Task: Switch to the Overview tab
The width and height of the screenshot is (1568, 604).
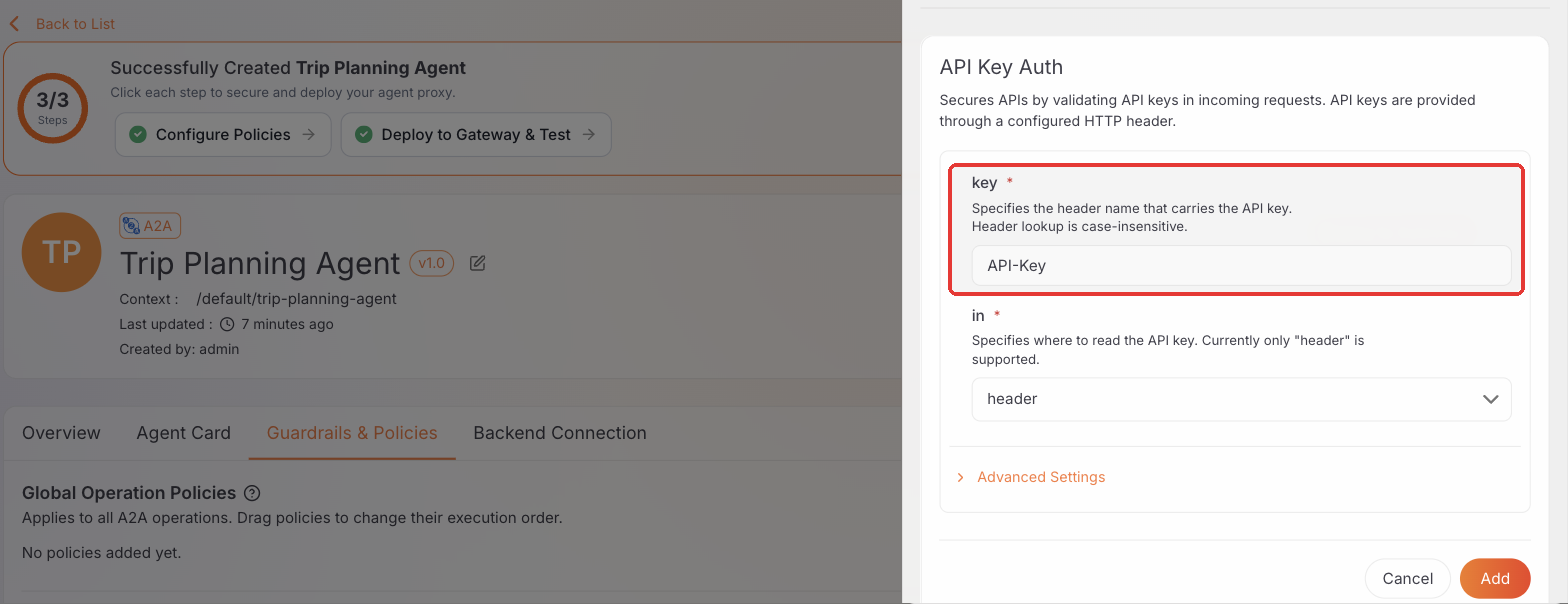Action: point(61,433)
